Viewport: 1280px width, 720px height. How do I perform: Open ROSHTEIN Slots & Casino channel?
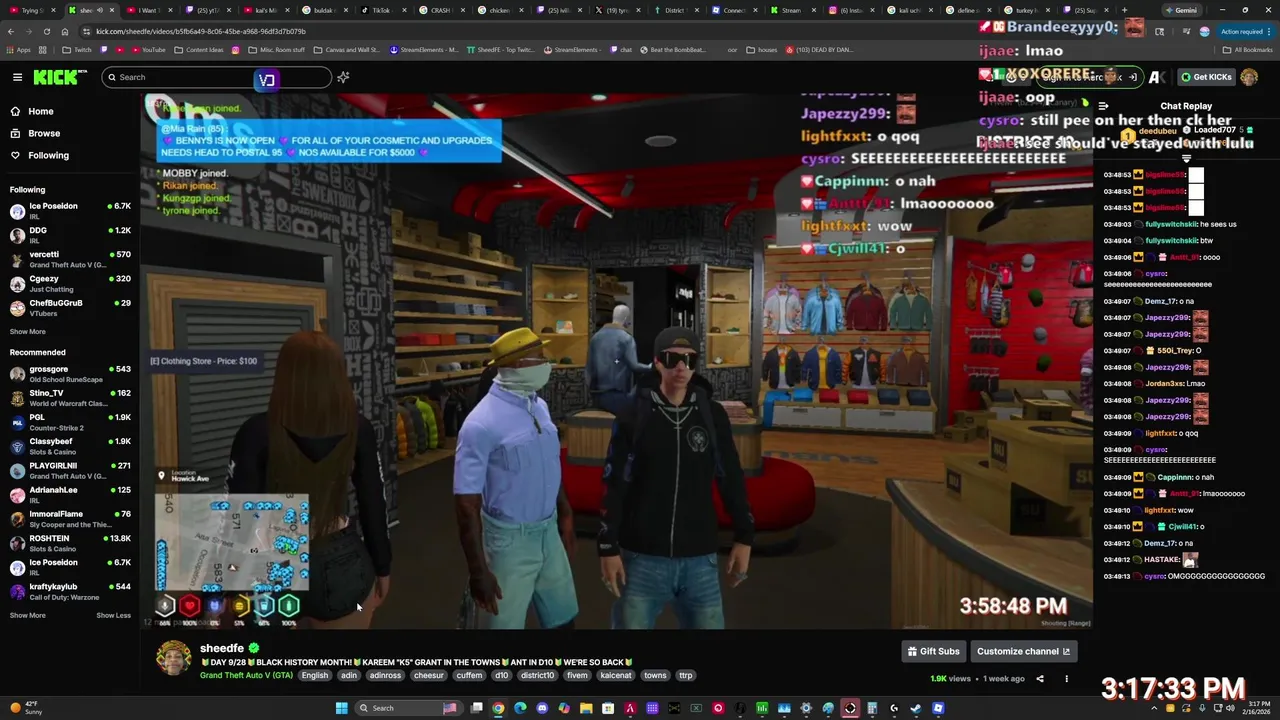(70, 543)
